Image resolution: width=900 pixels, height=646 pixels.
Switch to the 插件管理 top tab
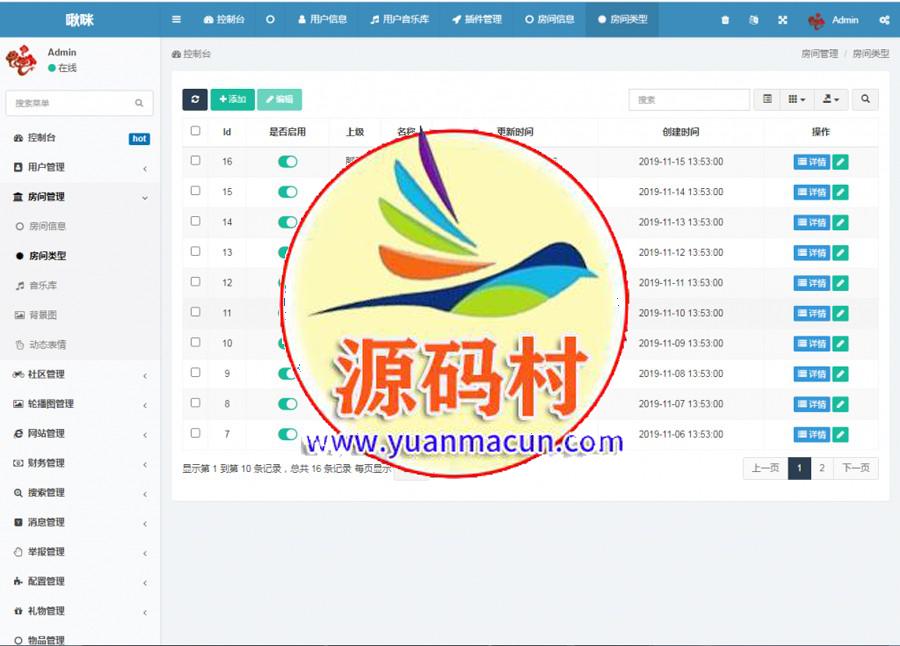click(x=477, y=19)
